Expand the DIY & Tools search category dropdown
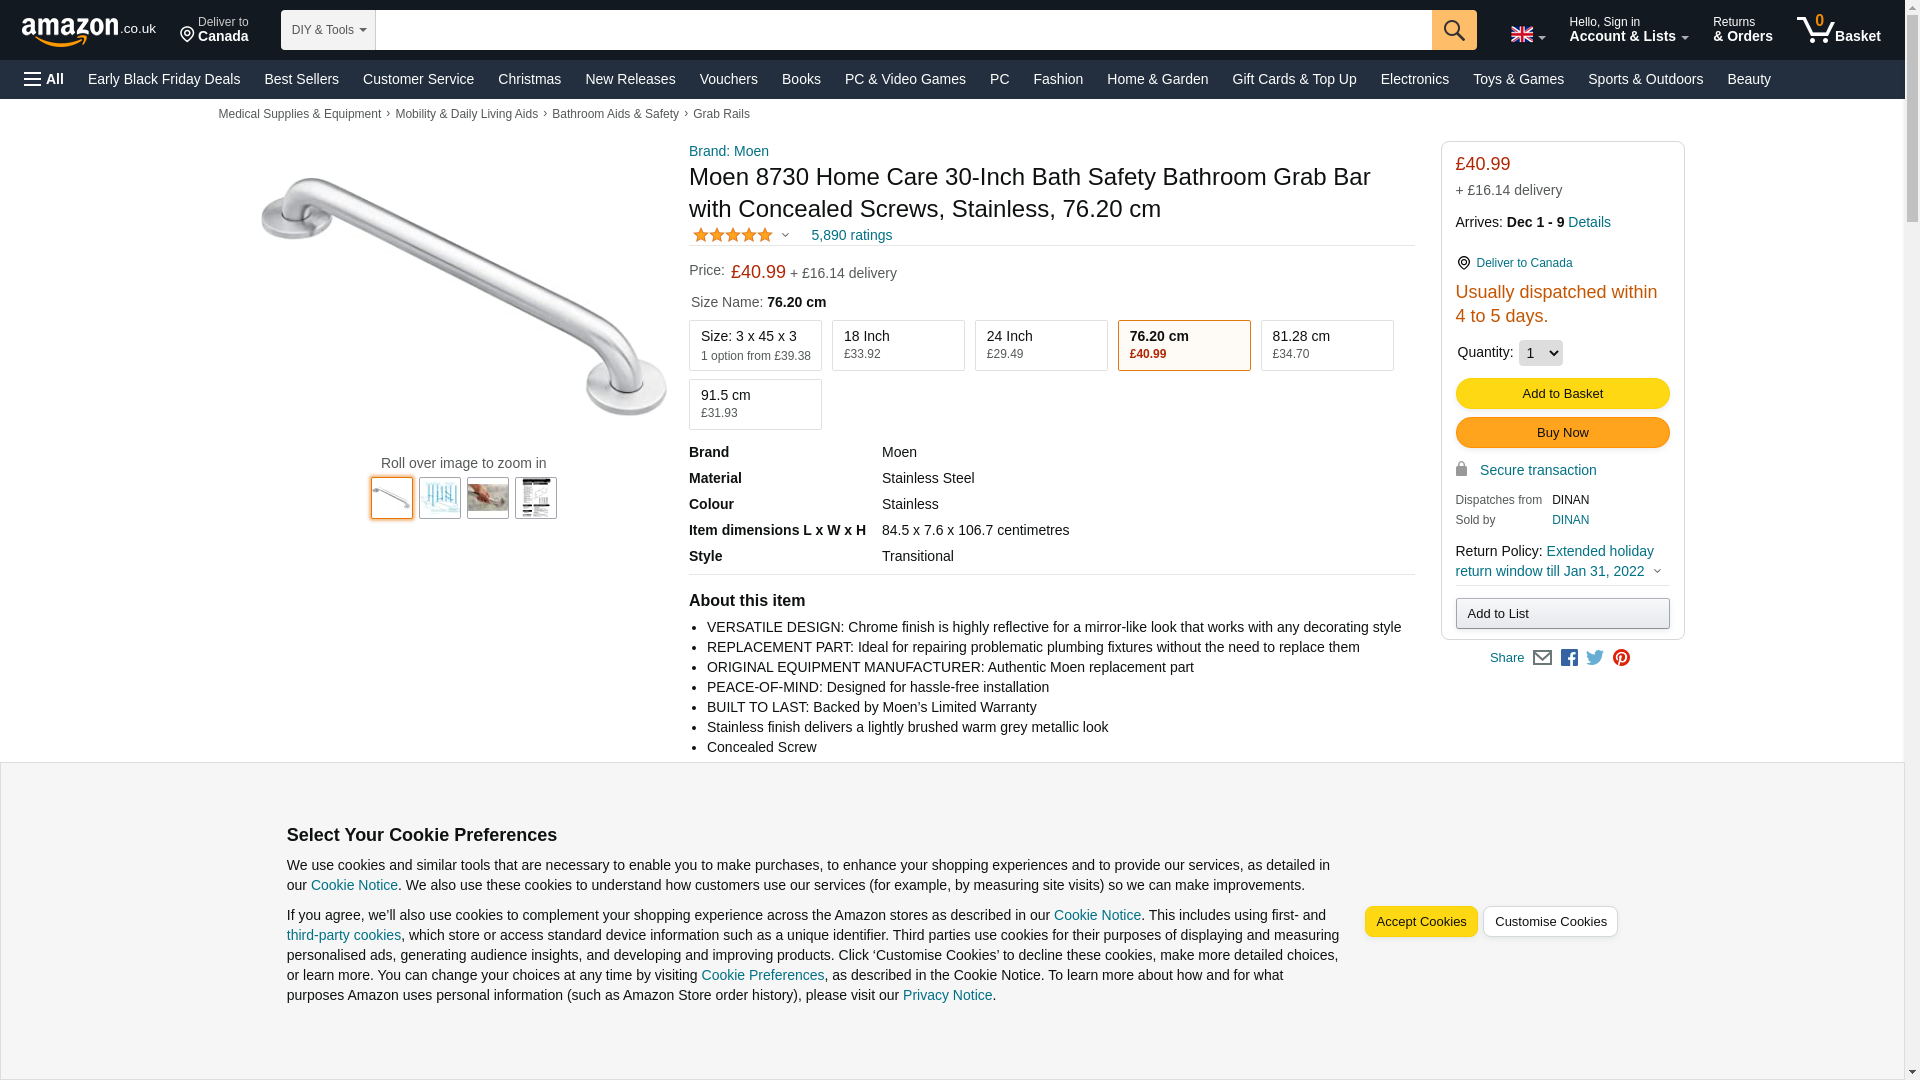The image size is (1920, 1080). coord(328,30)
